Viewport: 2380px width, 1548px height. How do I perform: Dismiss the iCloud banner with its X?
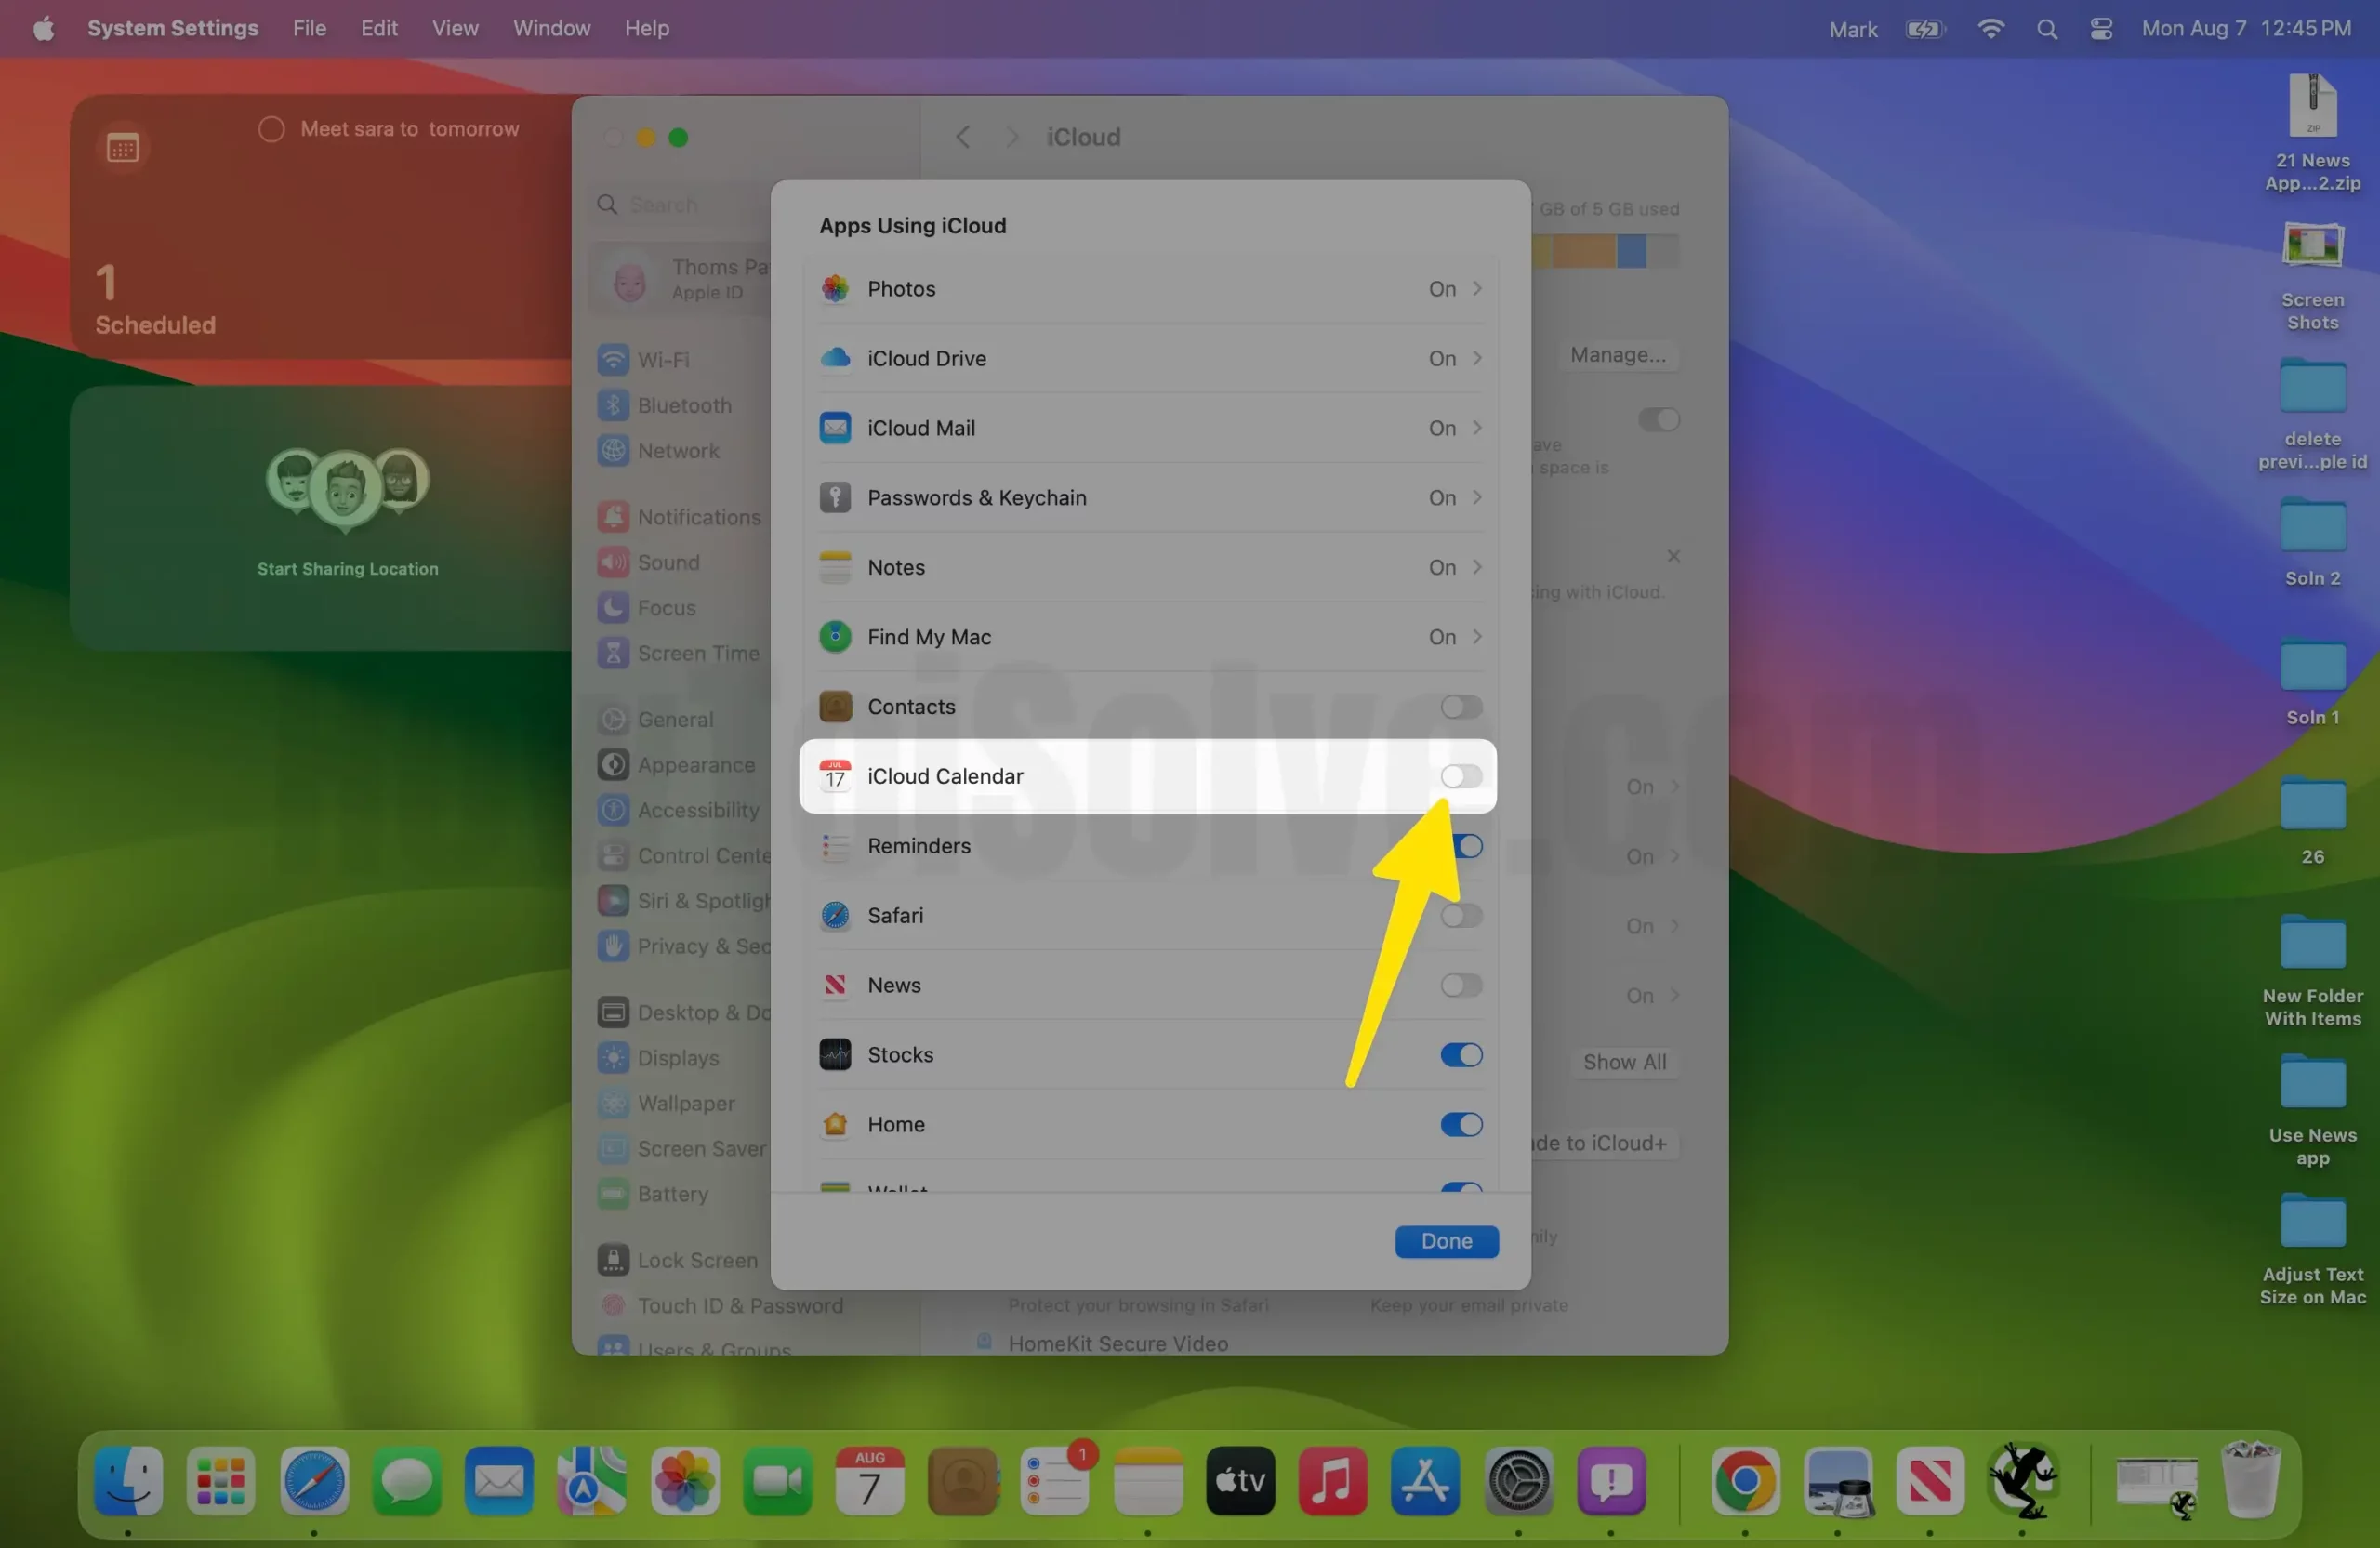[x=1673, y=556]
